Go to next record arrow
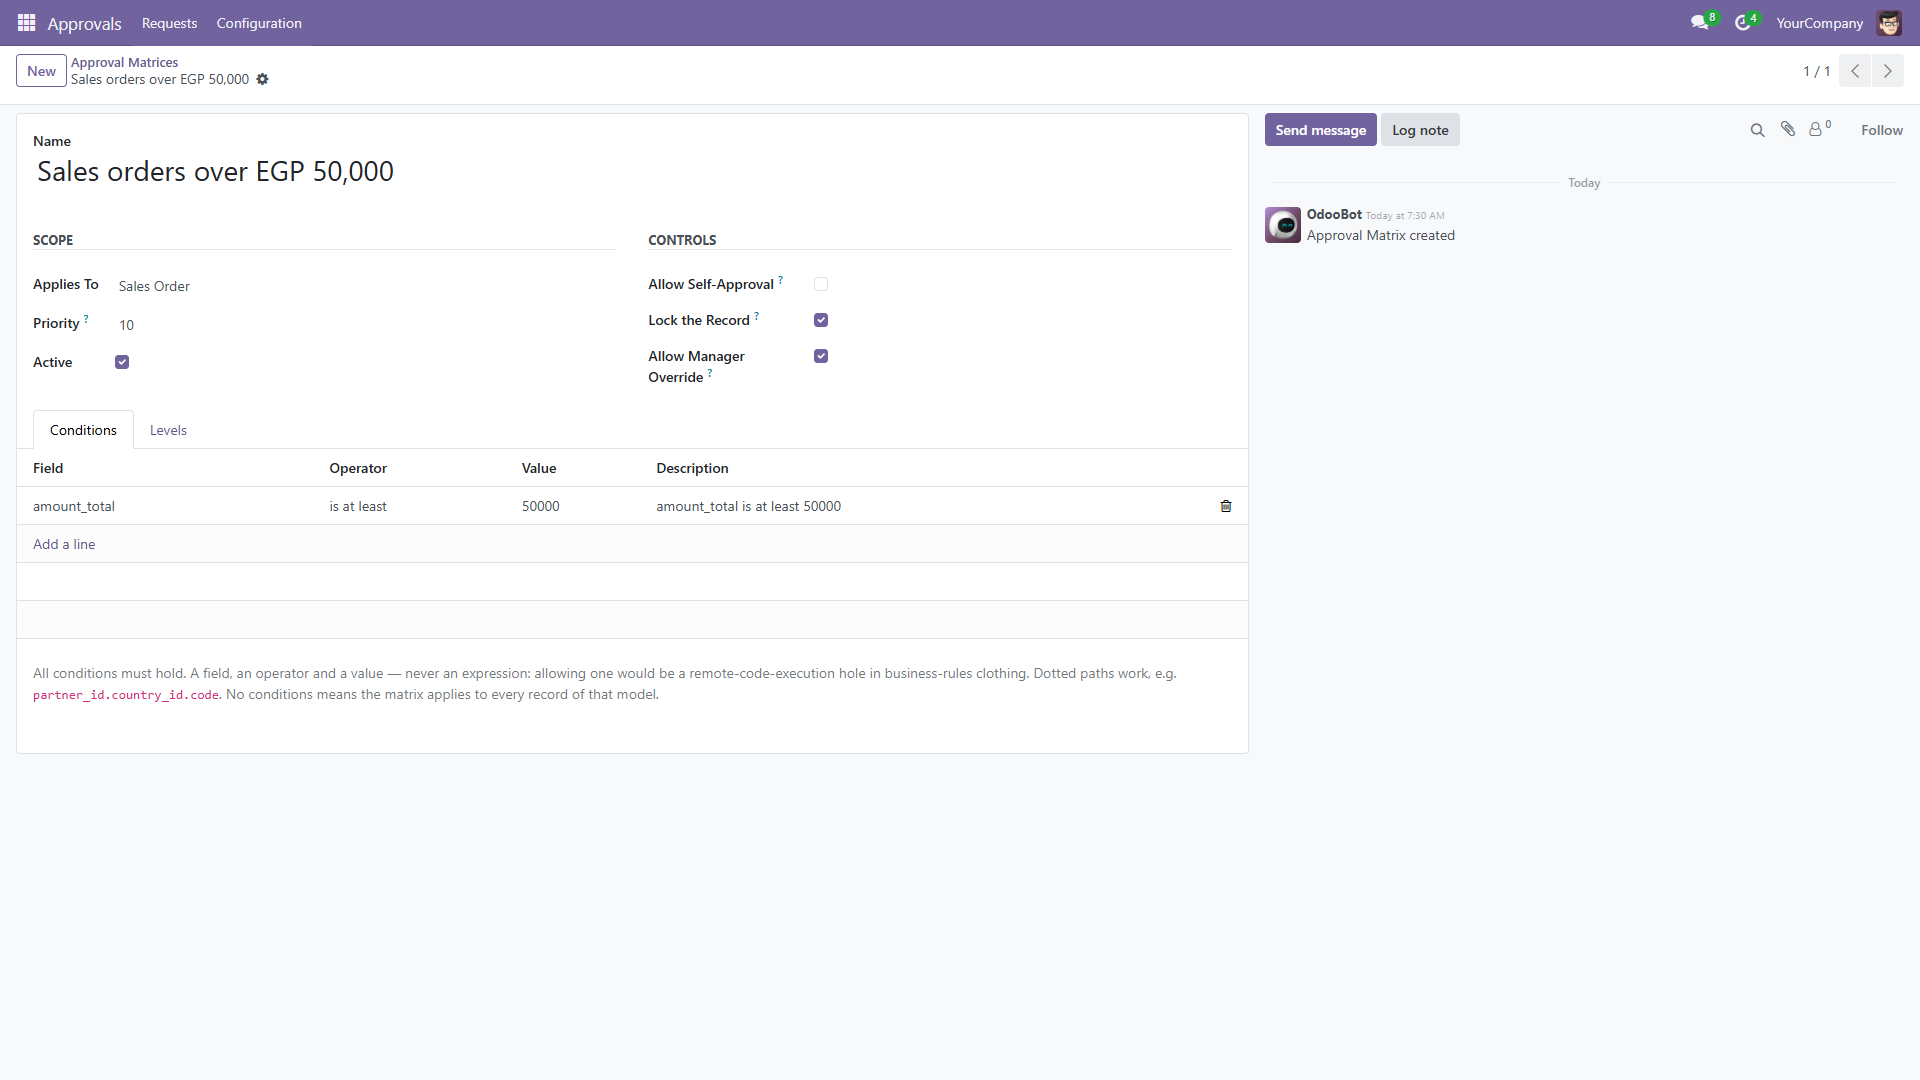This screenshot has width=1920, height=1080. (1888, 71)
